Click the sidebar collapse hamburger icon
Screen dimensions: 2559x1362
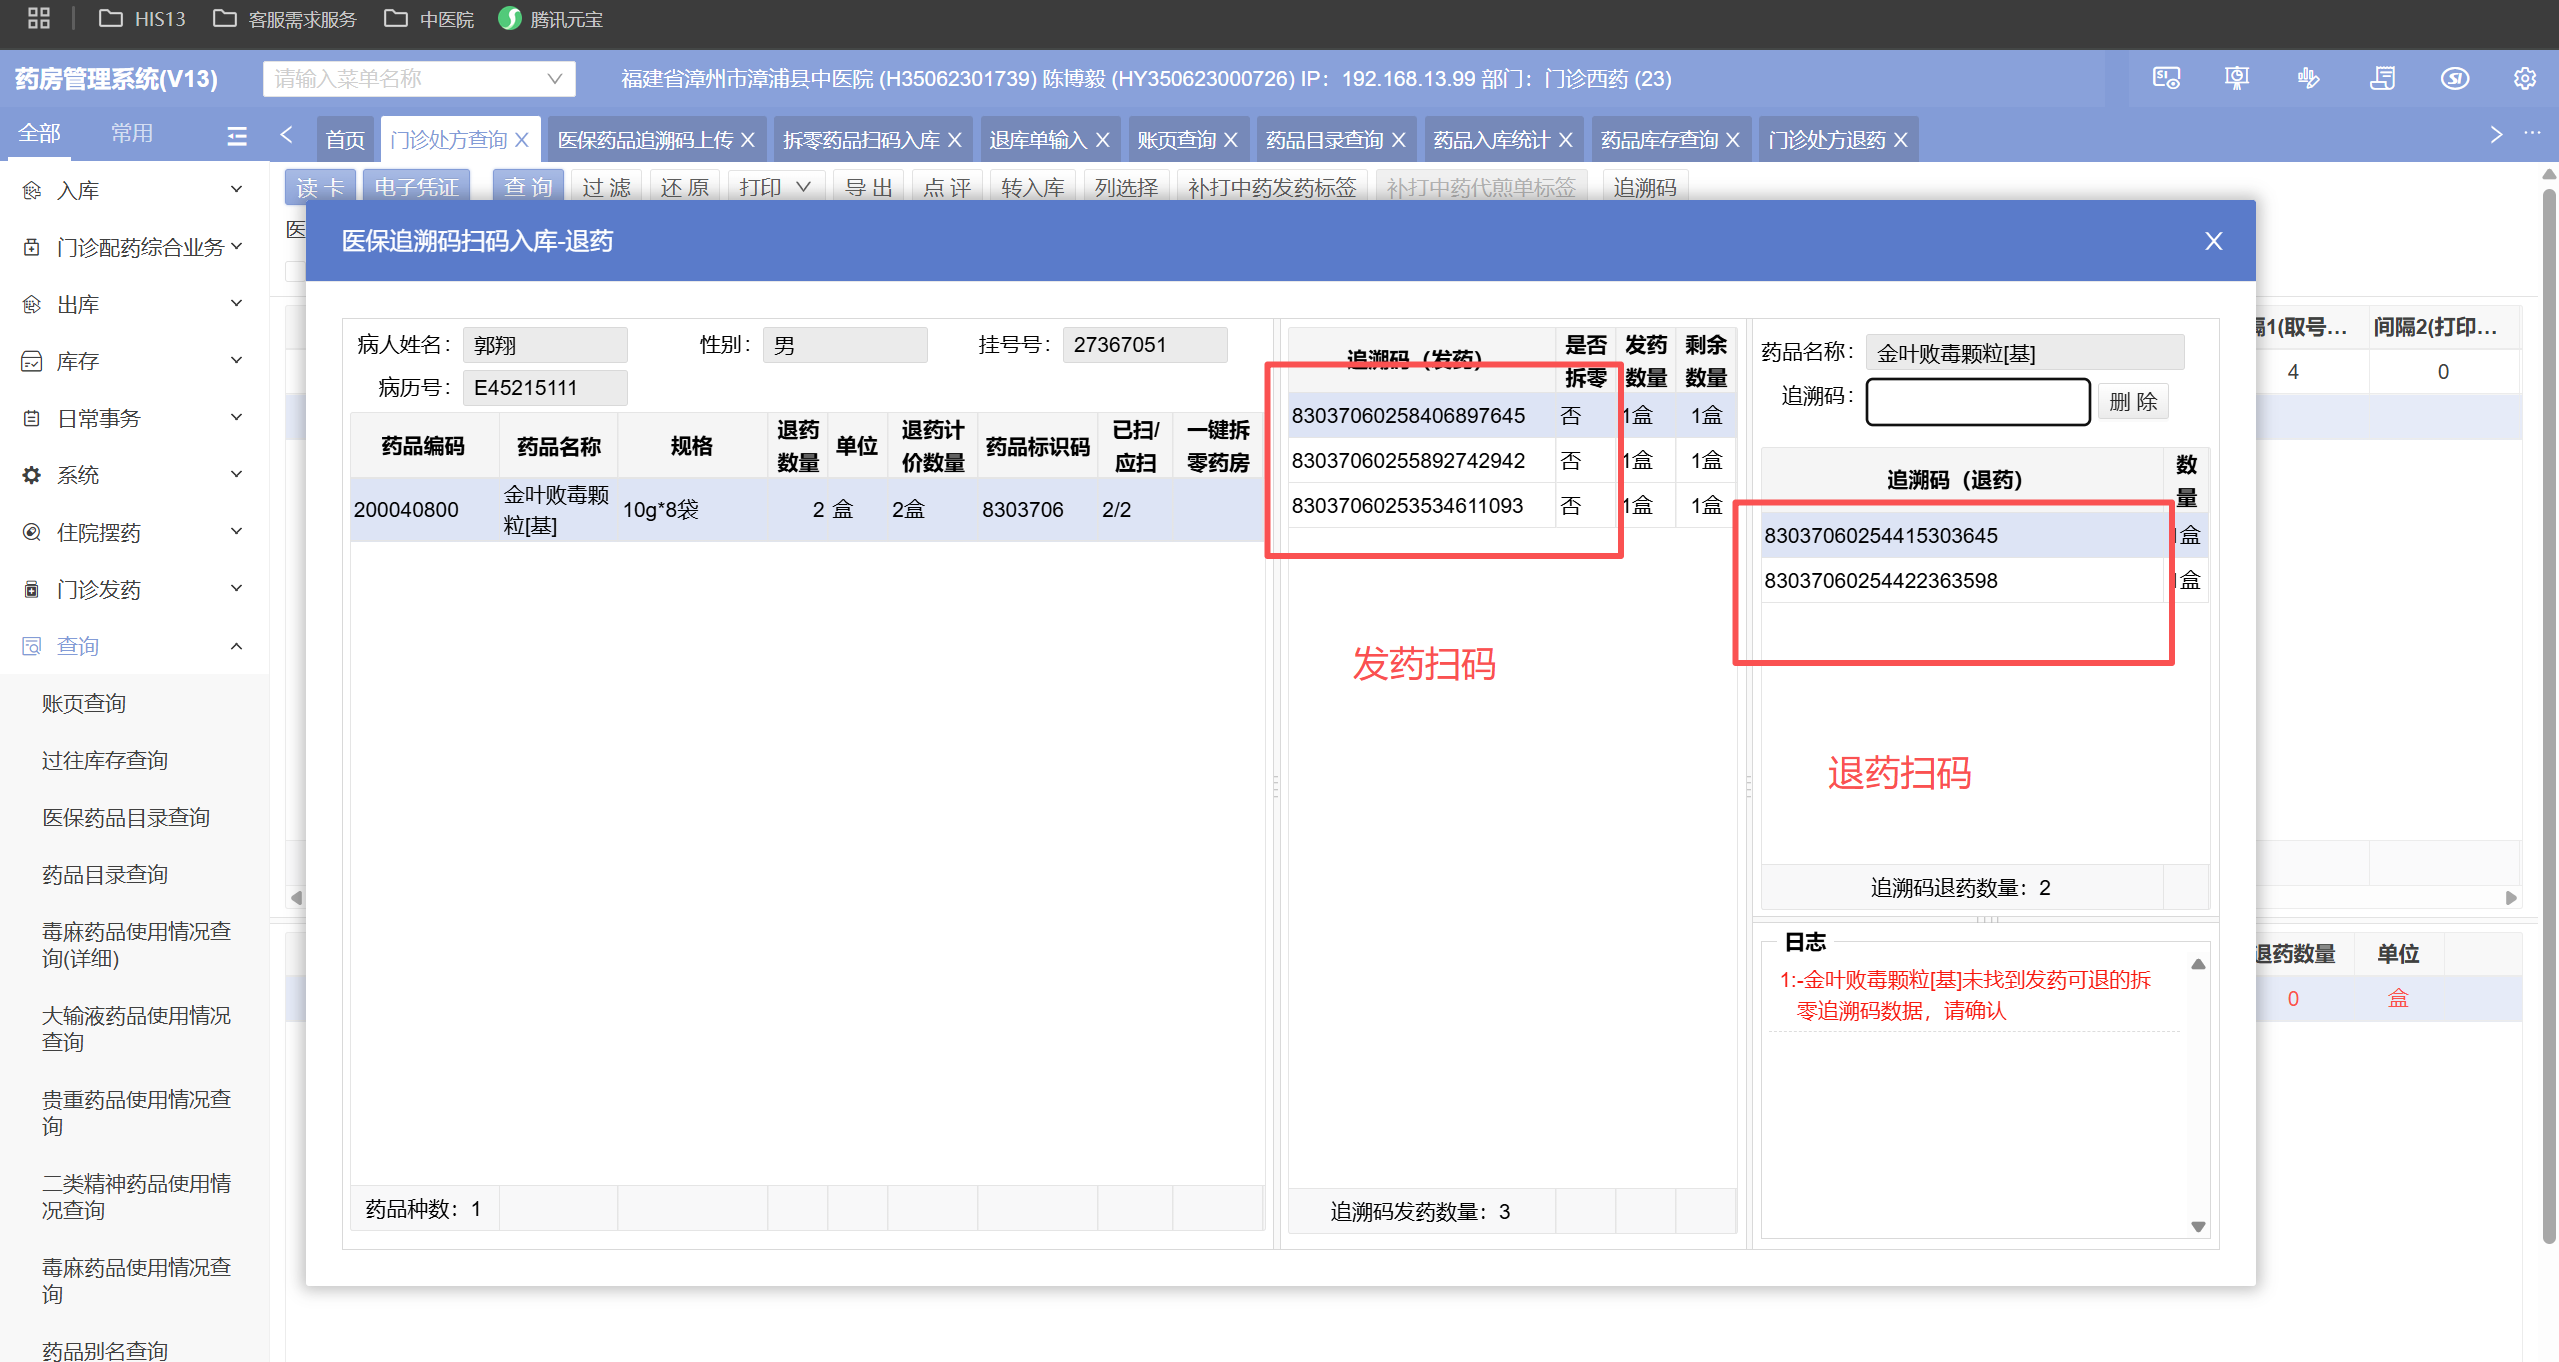237,136
